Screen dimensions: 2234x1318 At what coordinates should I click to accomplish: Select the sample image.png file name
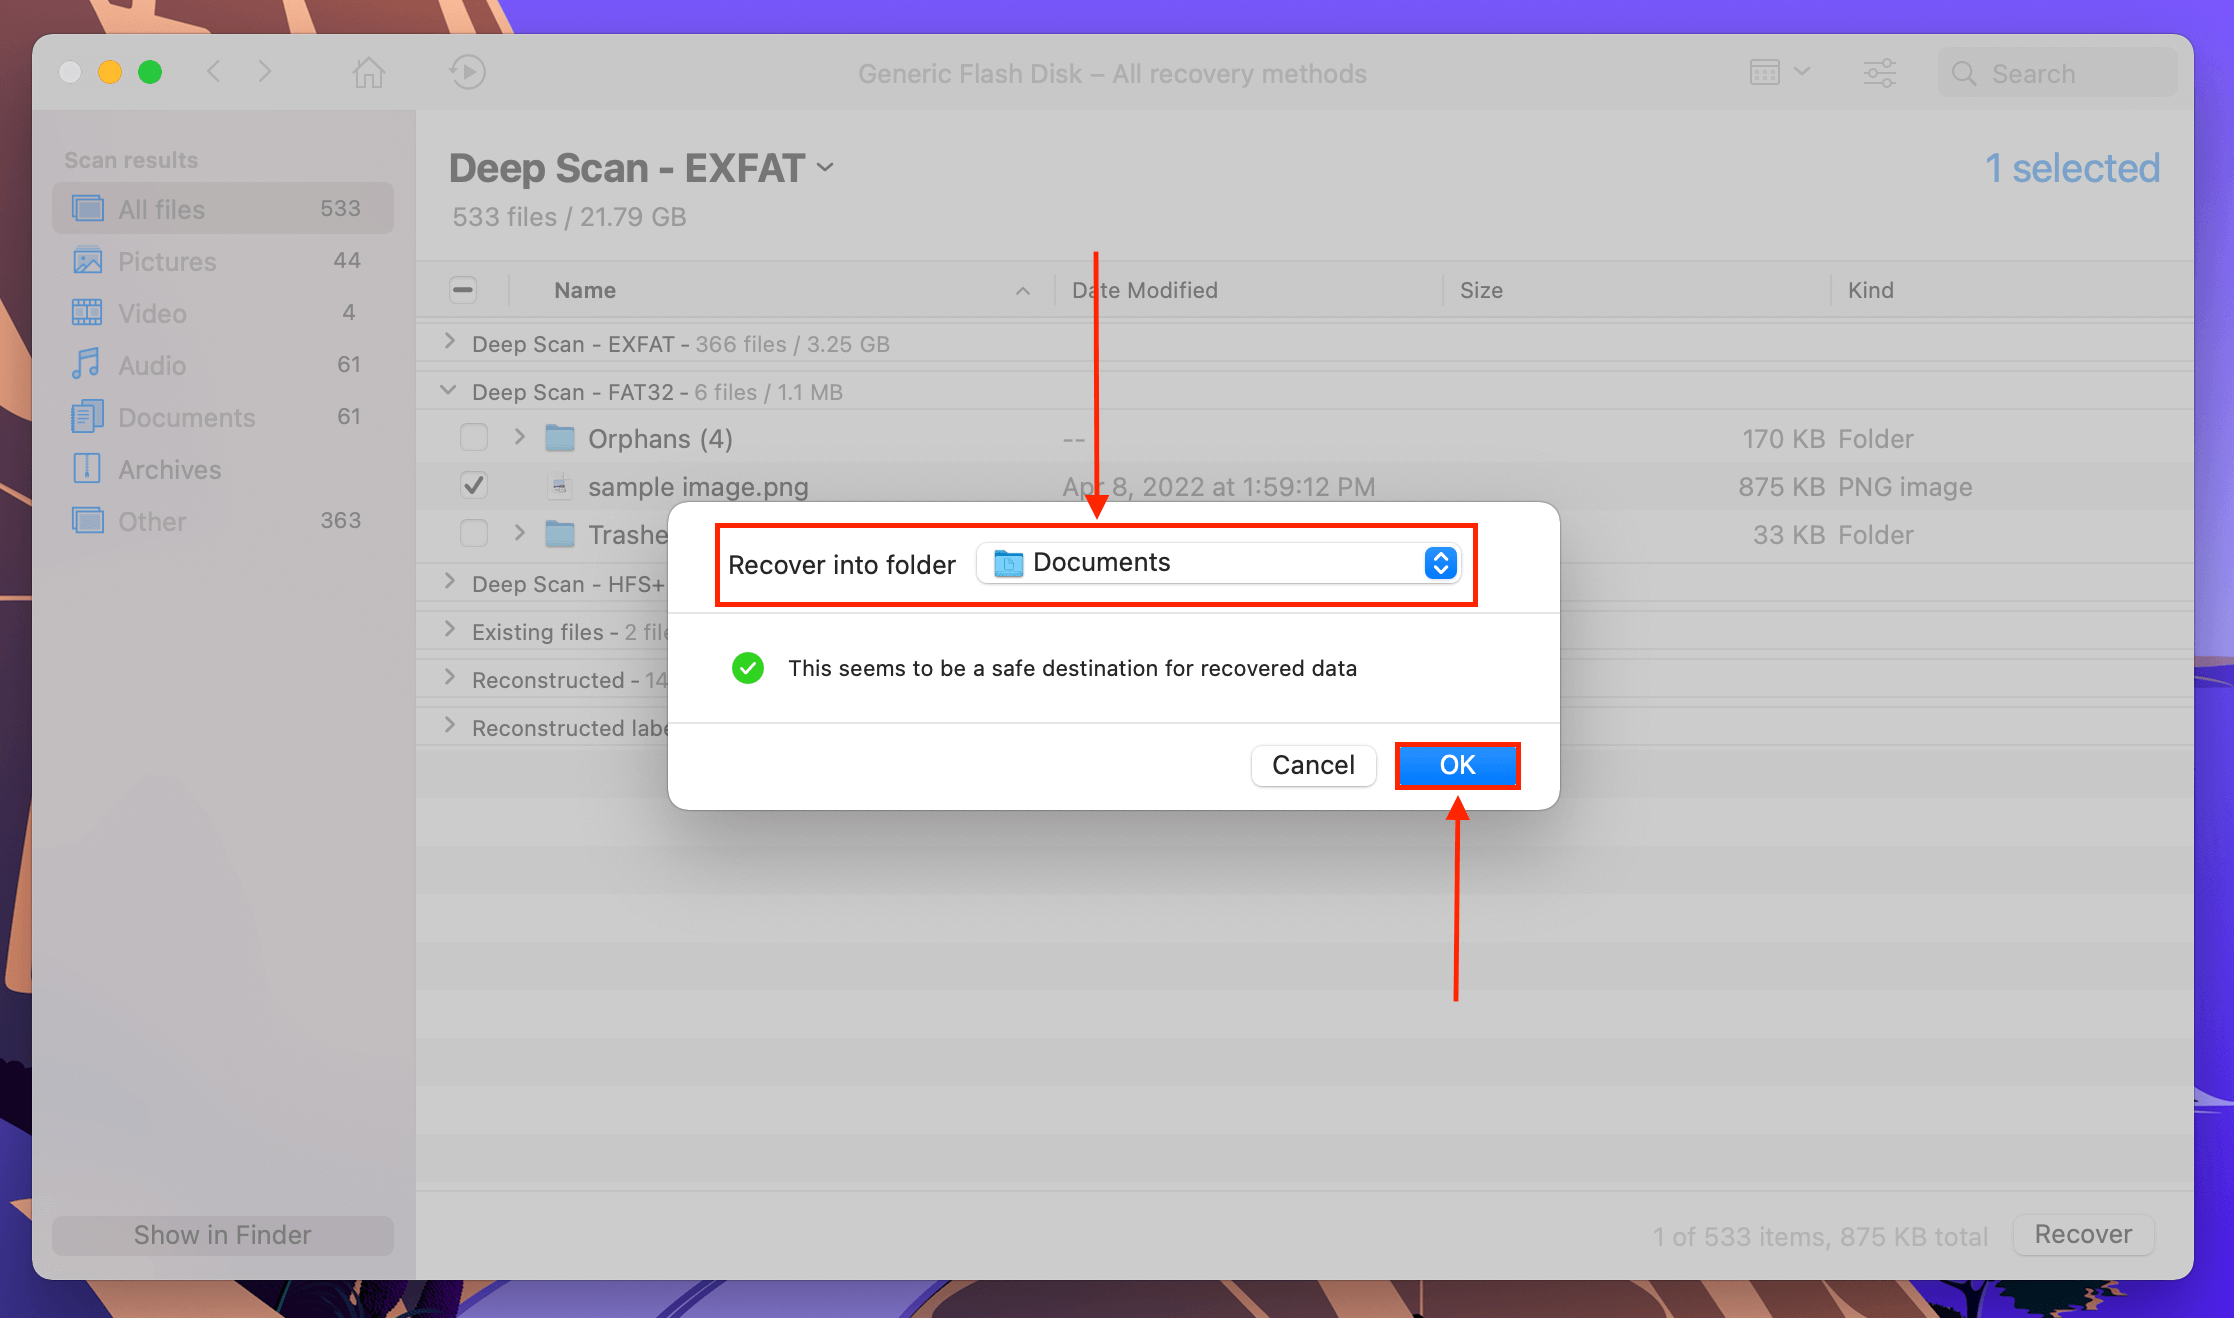[698, 487]
